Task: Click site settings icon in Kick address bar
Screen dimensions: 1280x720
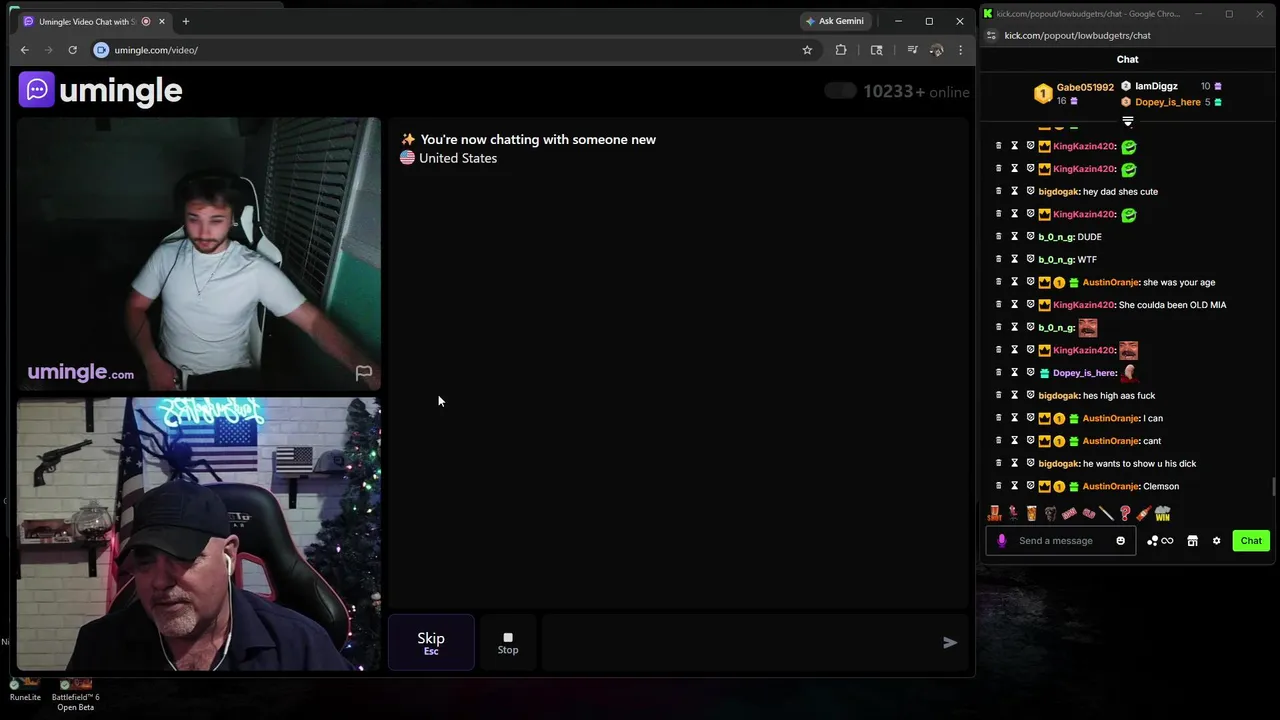Action: [x=990, y=35]
